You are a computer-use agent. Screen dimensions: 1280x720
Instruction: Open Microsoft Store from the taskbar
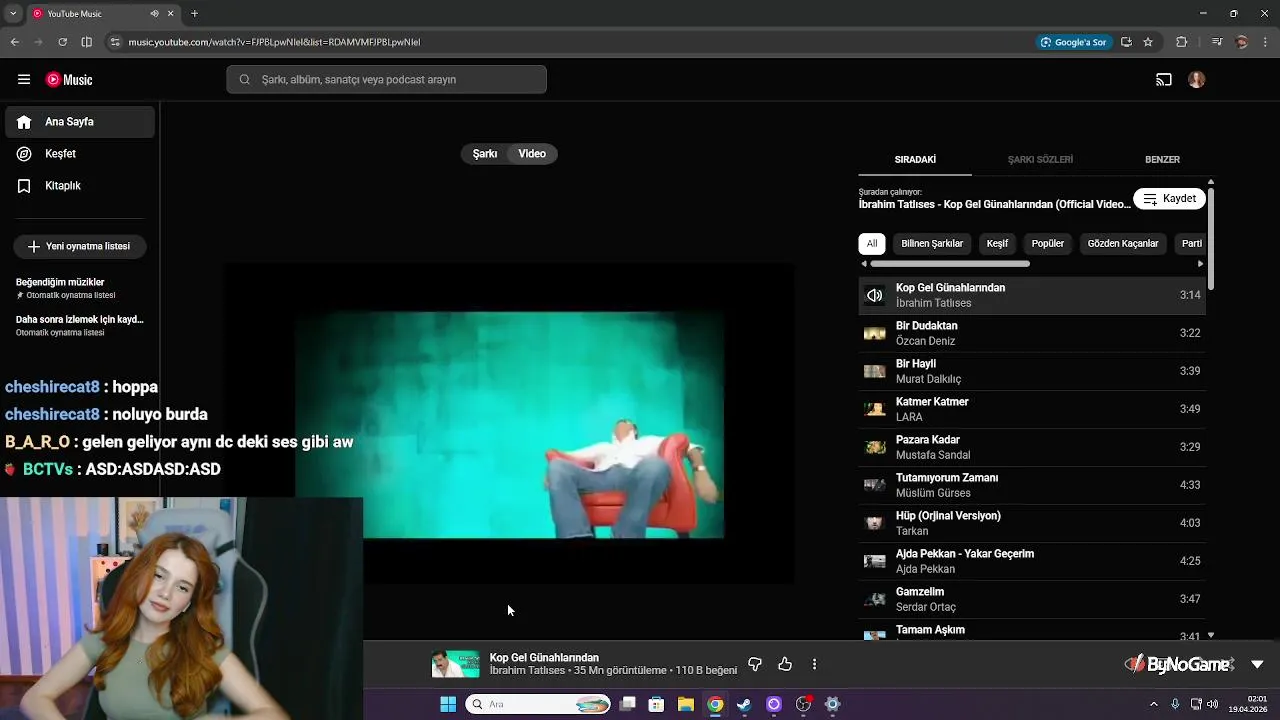coord(656,704)
